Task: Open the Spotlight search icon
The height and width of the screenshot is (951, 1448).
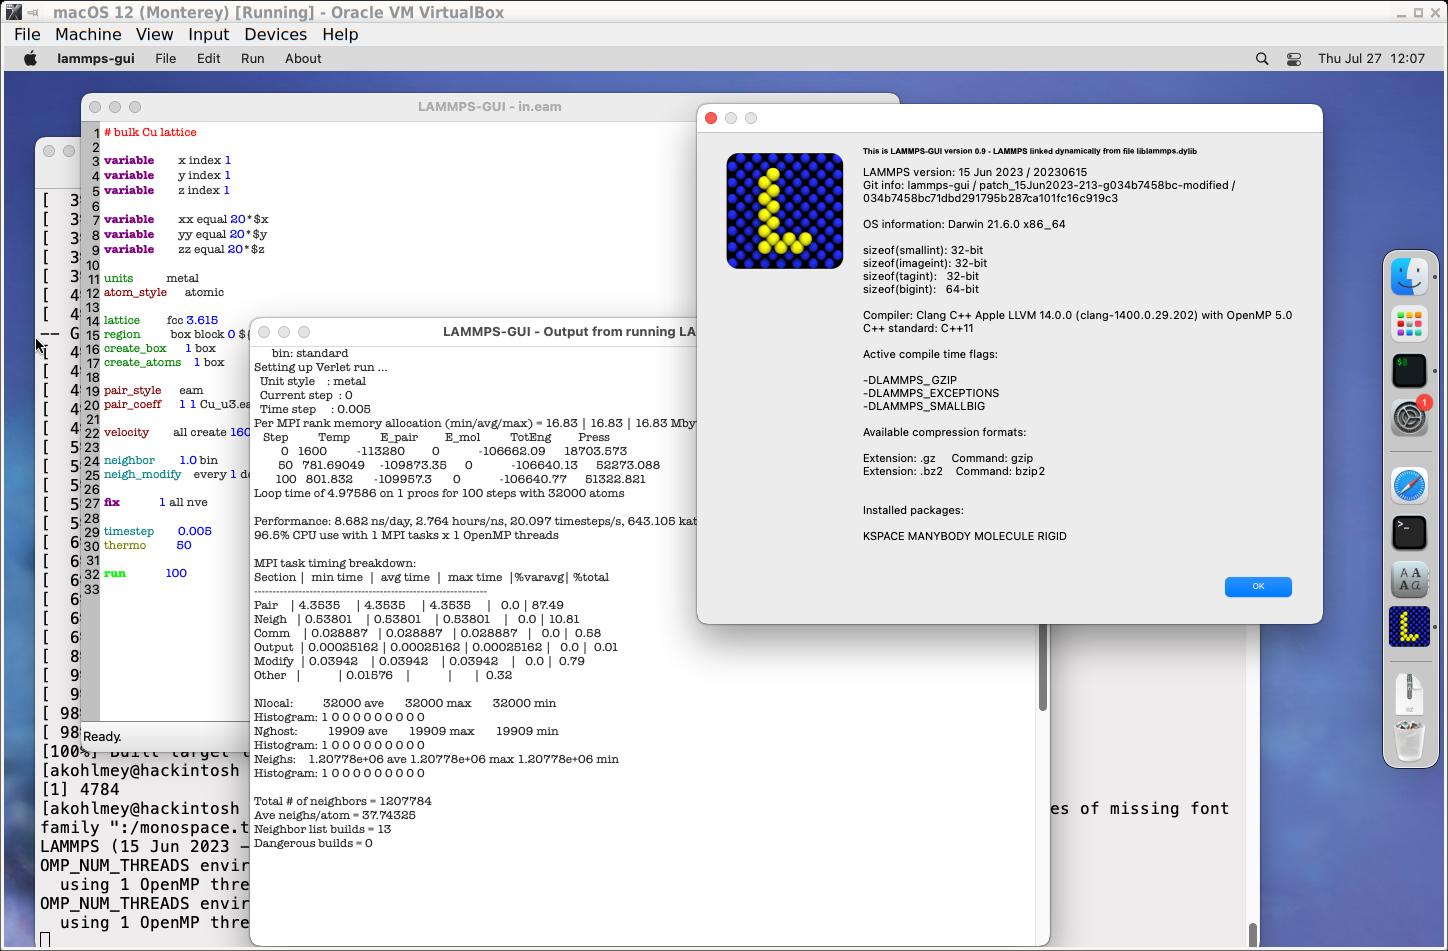Action: [x=1262, y=59]
